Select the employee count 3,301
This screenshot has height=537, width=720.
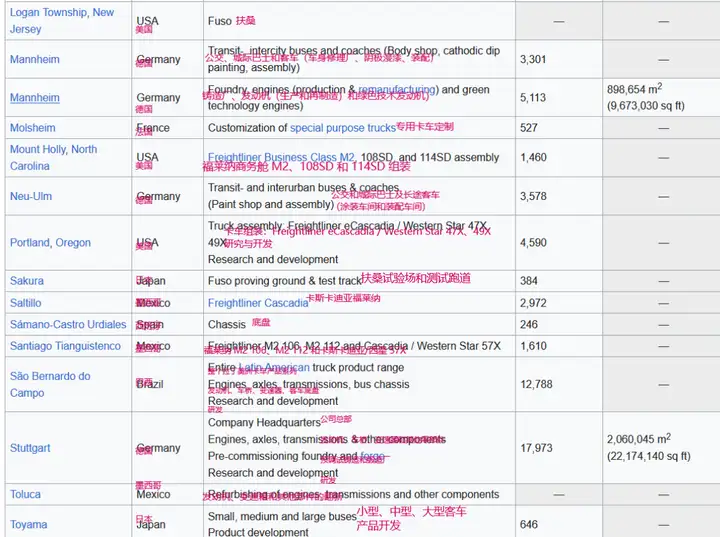click(533, 59)
